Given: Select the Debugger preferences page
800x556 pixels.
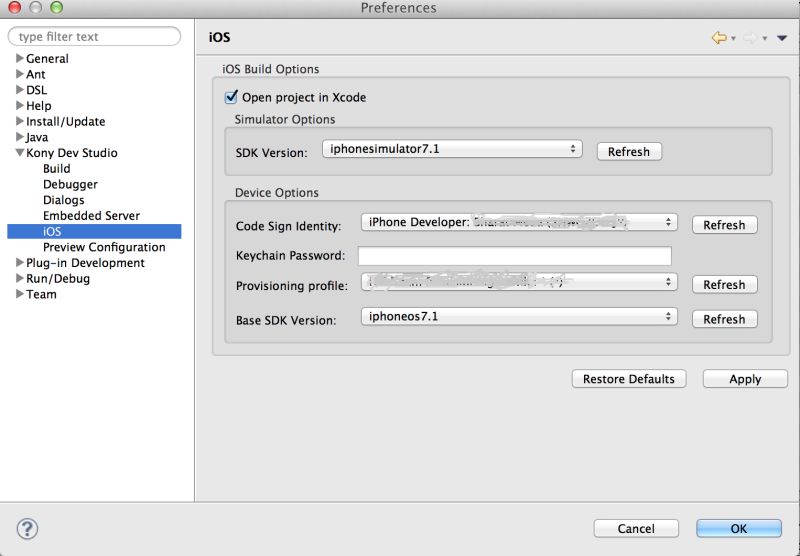Looking at the screenshot, I should coord(70,184).
